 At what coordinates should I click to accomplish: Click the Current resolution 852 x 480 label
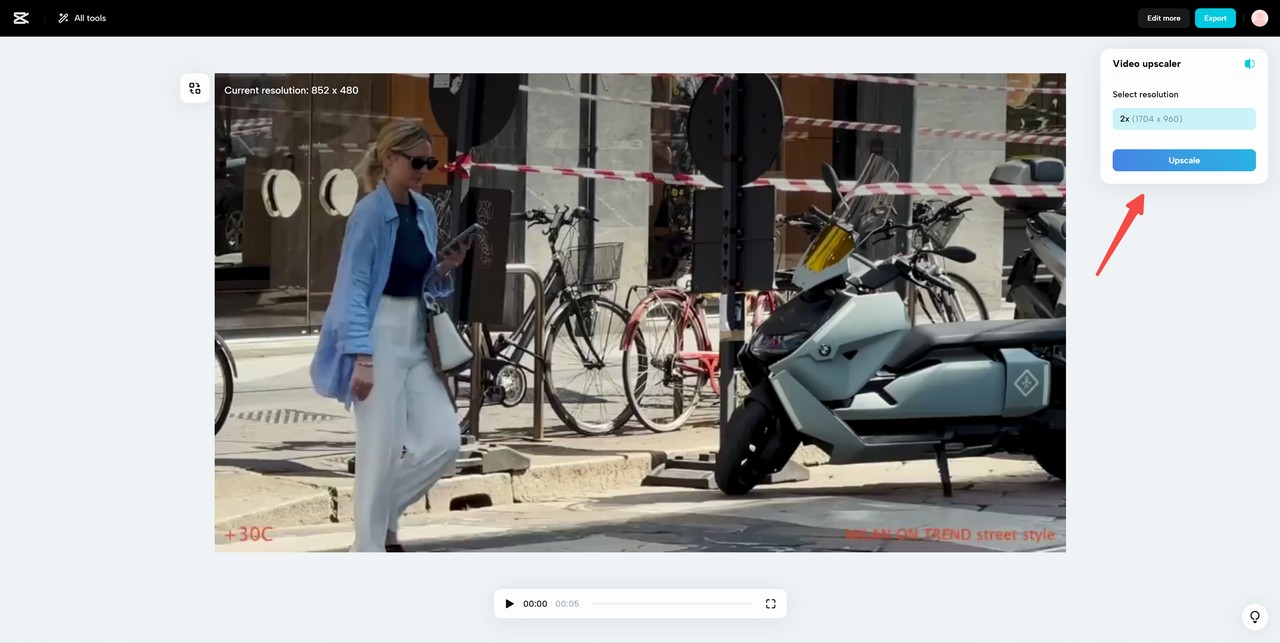coord(291,90)
